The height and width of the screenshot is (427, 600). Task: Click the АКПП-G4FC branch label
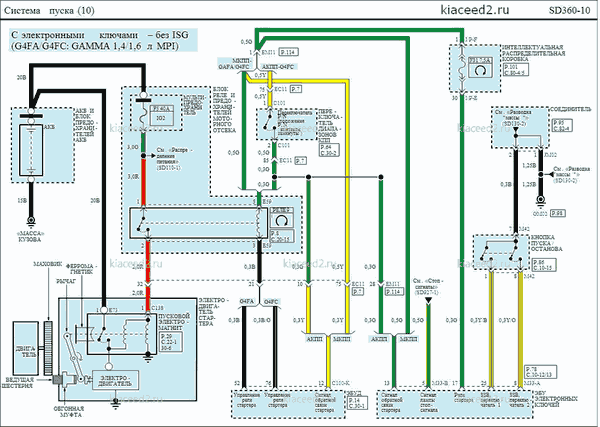(x=277, y=67)
